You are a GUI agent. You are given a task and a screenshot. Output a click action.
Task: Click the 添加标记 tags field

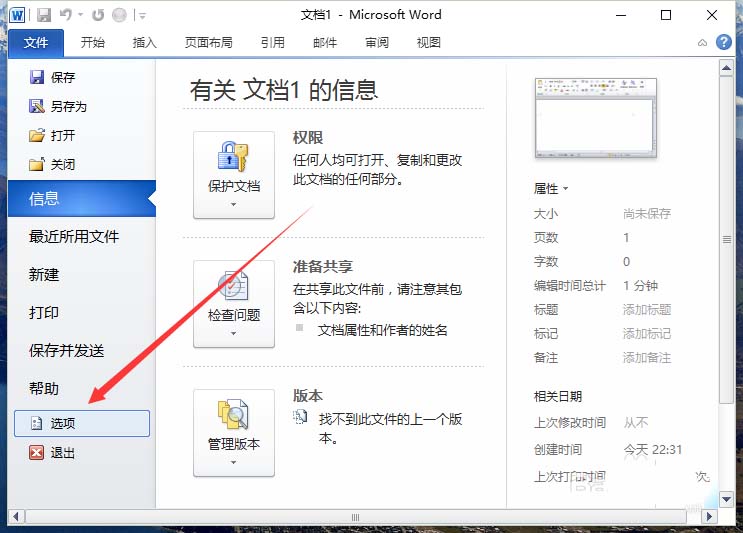(x=646, y=334)
